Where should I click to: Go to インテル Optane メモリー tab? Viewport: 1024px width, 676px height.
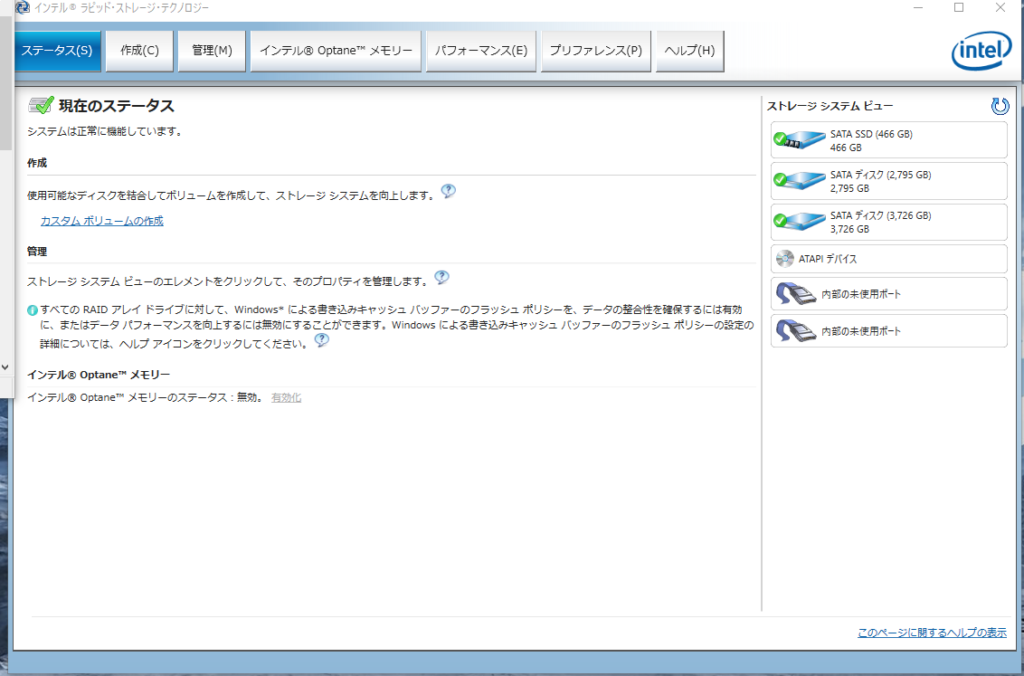click(x=335, y=51)
